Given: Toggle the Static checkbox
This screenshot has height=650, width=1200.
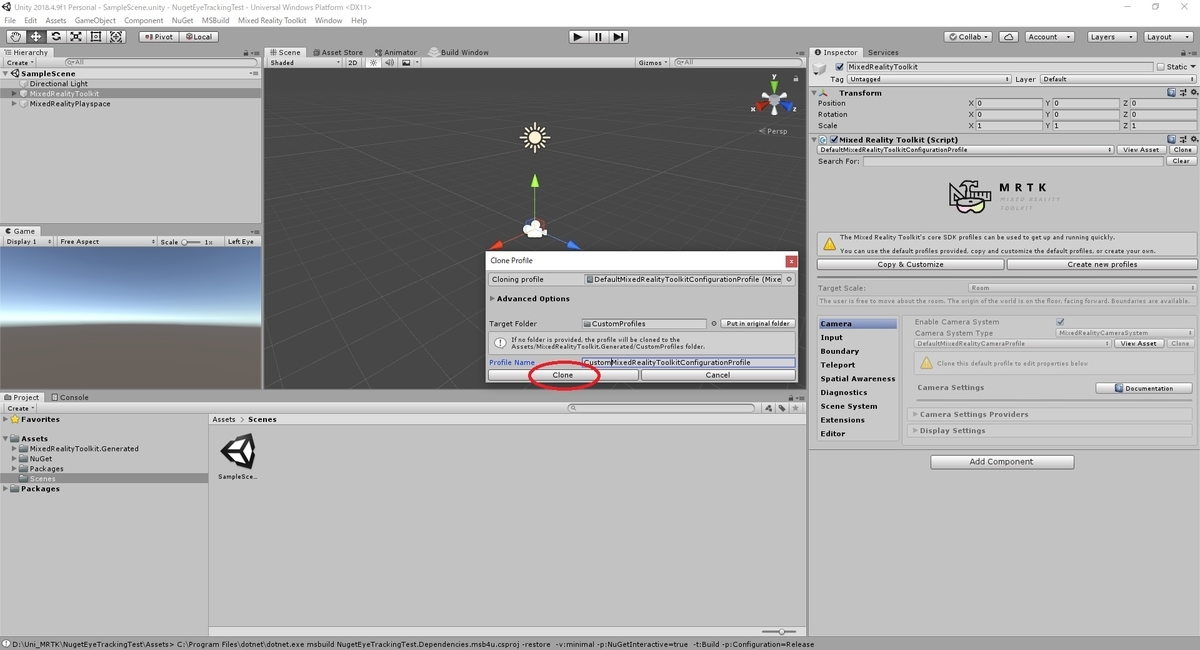Looking at the screenshot, I should [1161, 67].
